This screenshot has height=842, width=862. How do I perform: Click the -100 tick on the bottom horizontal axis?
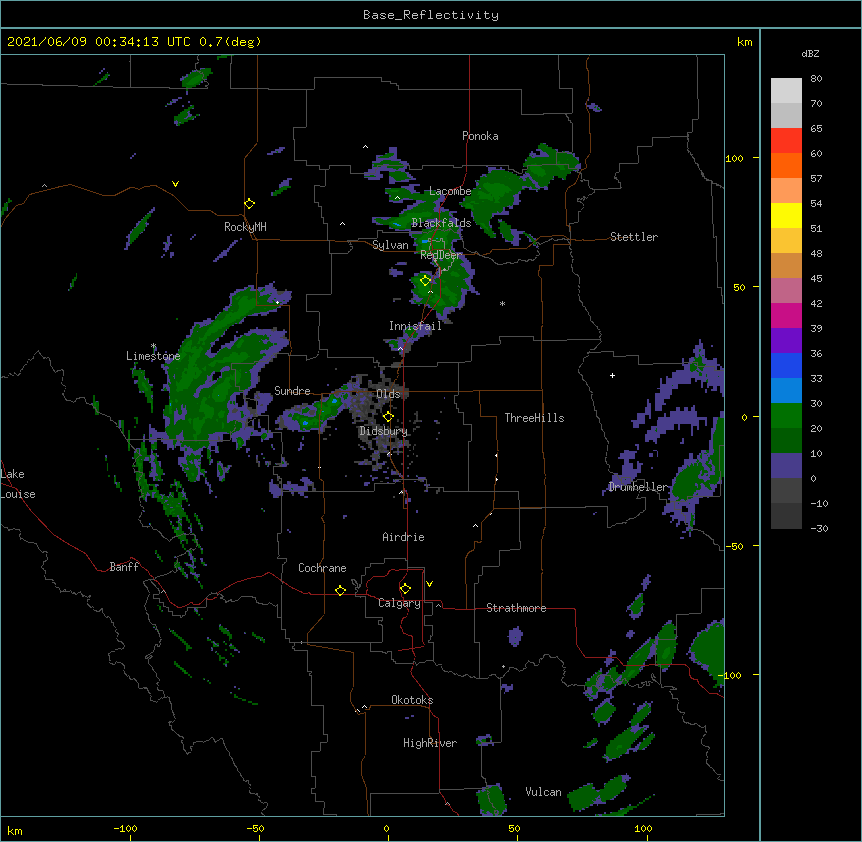coord(125,828)
